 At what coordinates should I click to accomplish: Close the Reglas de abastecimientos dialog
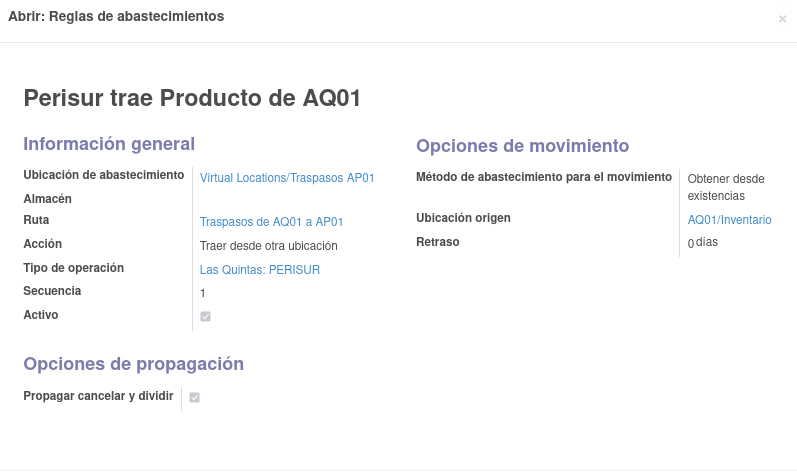tap(782, 19)
